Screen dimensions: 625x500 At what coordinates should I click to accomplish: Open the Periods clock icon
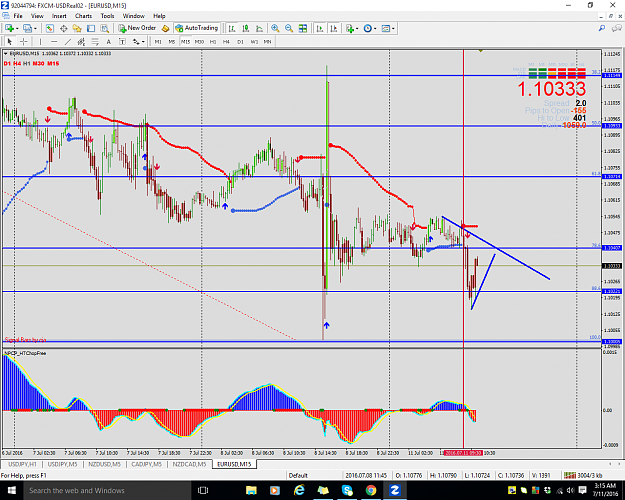point(368,28)
